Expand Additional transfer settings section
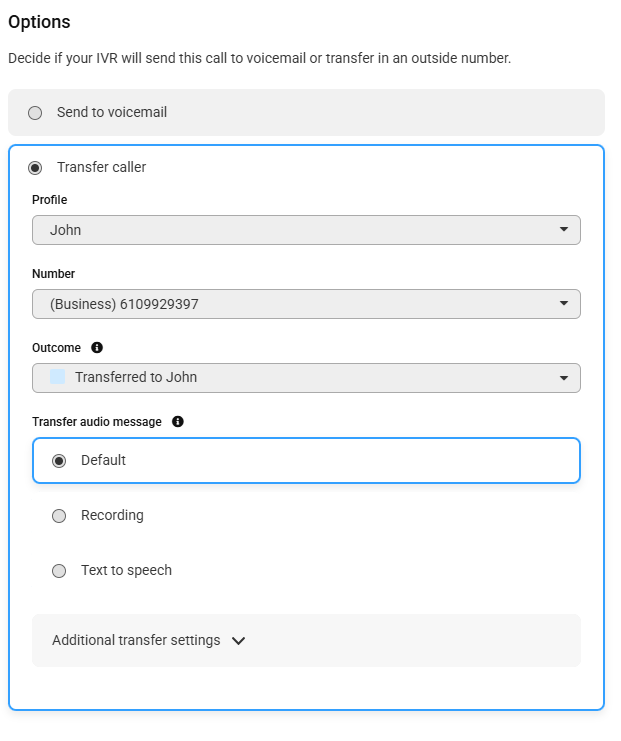Viewport: 621px width, 741px height. tap(306, 640)
